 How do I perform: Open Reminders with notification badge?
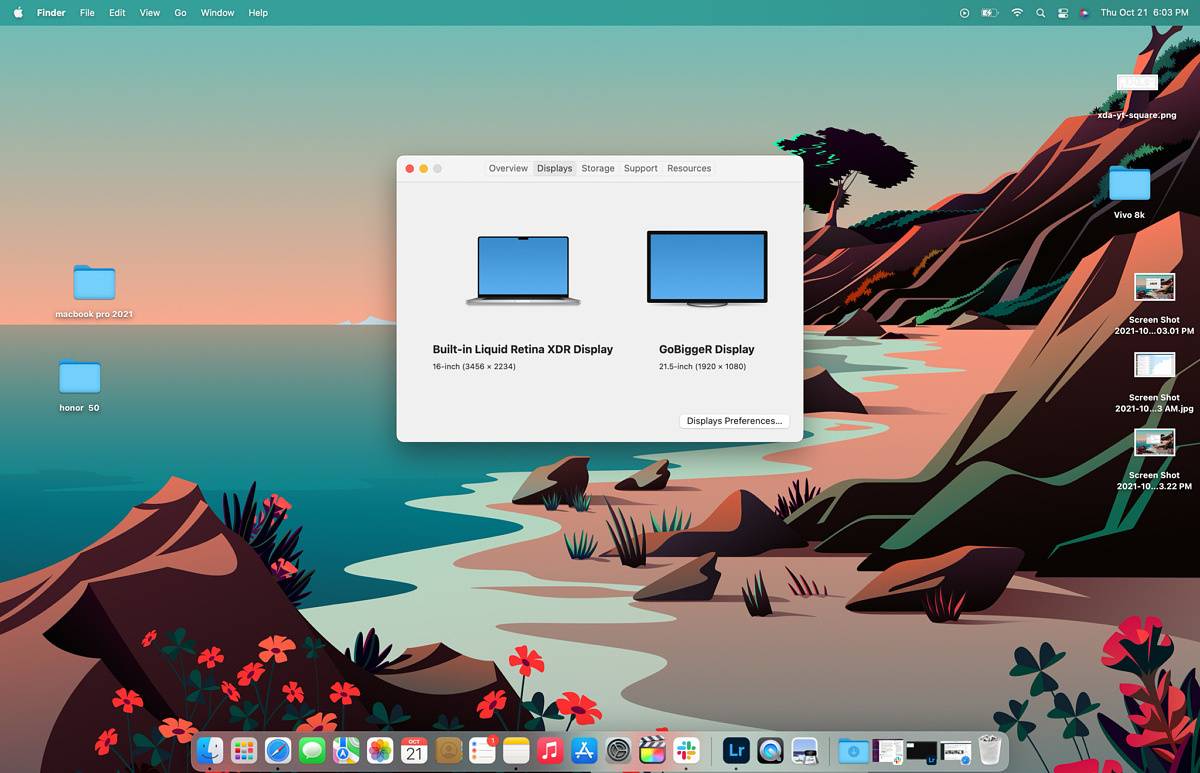(482, 750)
